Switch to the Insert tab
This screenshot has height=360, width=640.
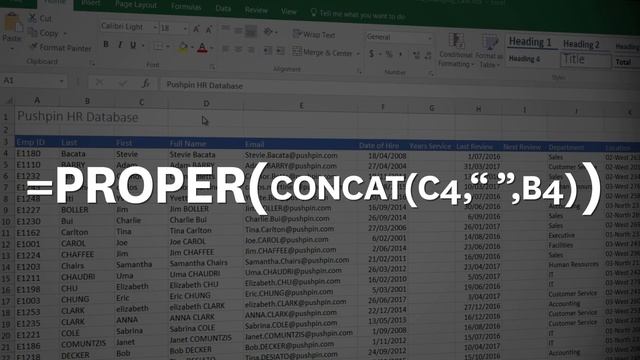click(x=91, y=3)
